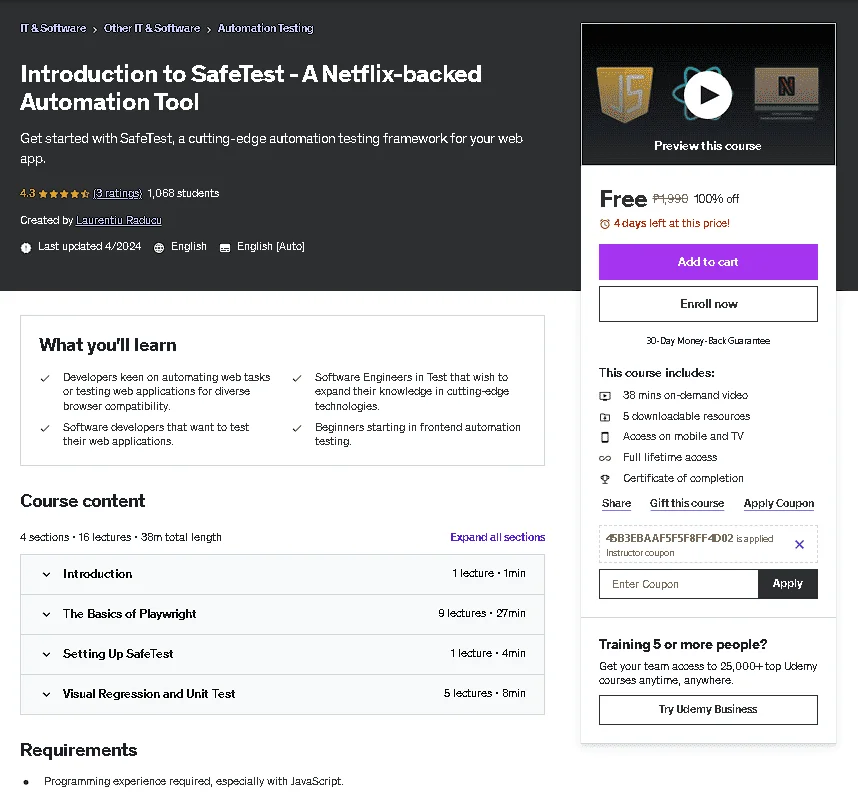Click the JS shield logo in preview
This screenshot has height=804, width=858.
(625, 94)
